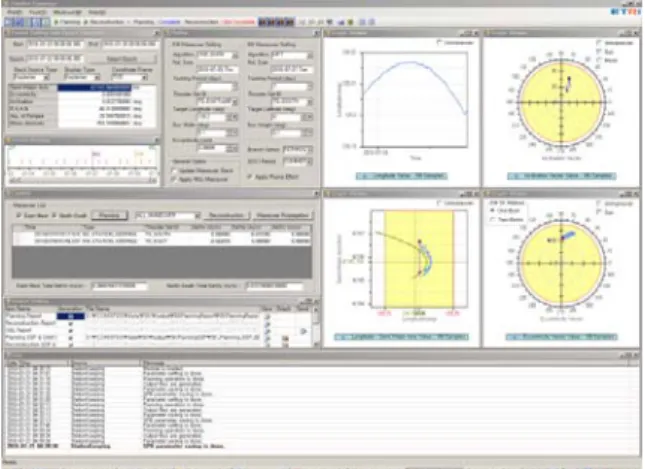The width and height of the screenshot is (645, 469).
Task: Click the Send icon in WOL Report row
Action: tap(304, 331)
